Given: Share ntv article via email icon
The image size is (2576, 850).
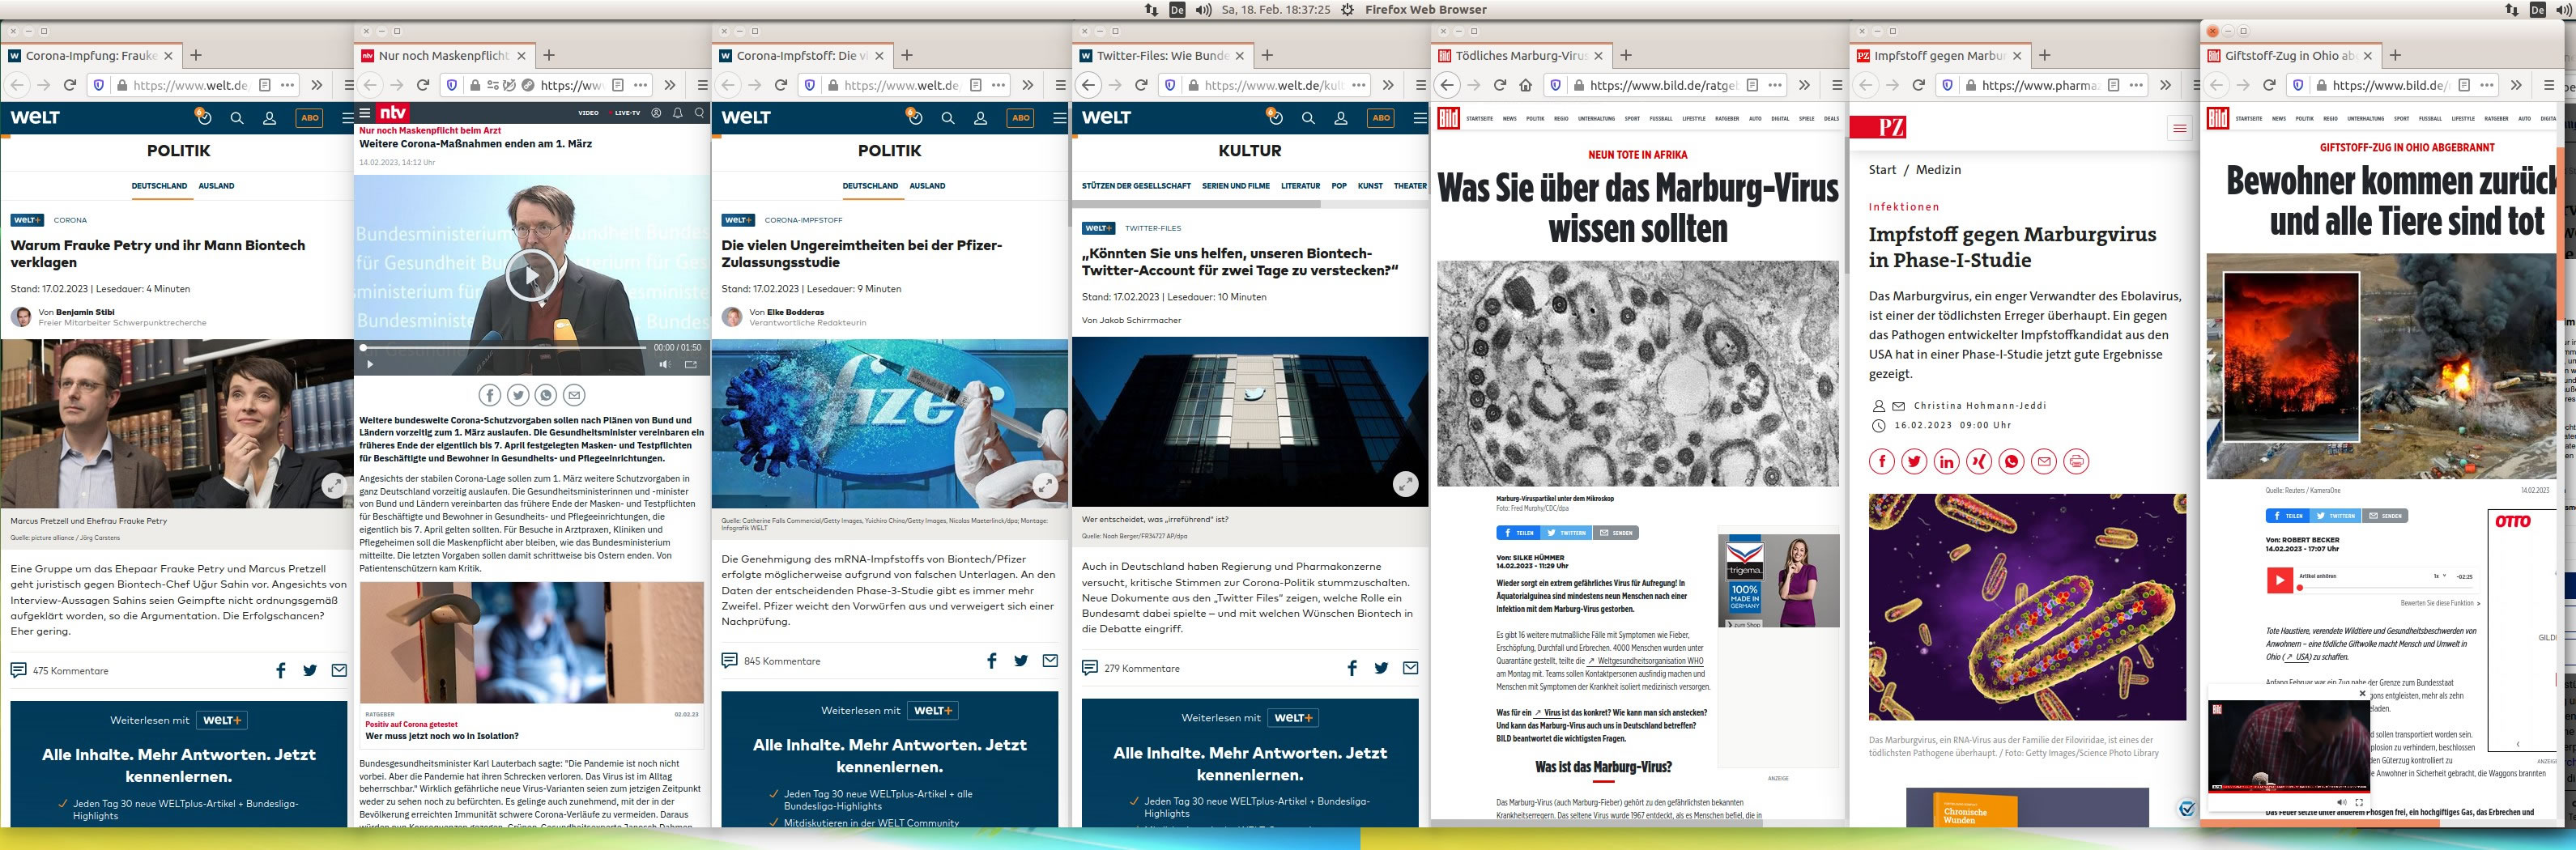Looking at the screenshot, I should point(574,395).
